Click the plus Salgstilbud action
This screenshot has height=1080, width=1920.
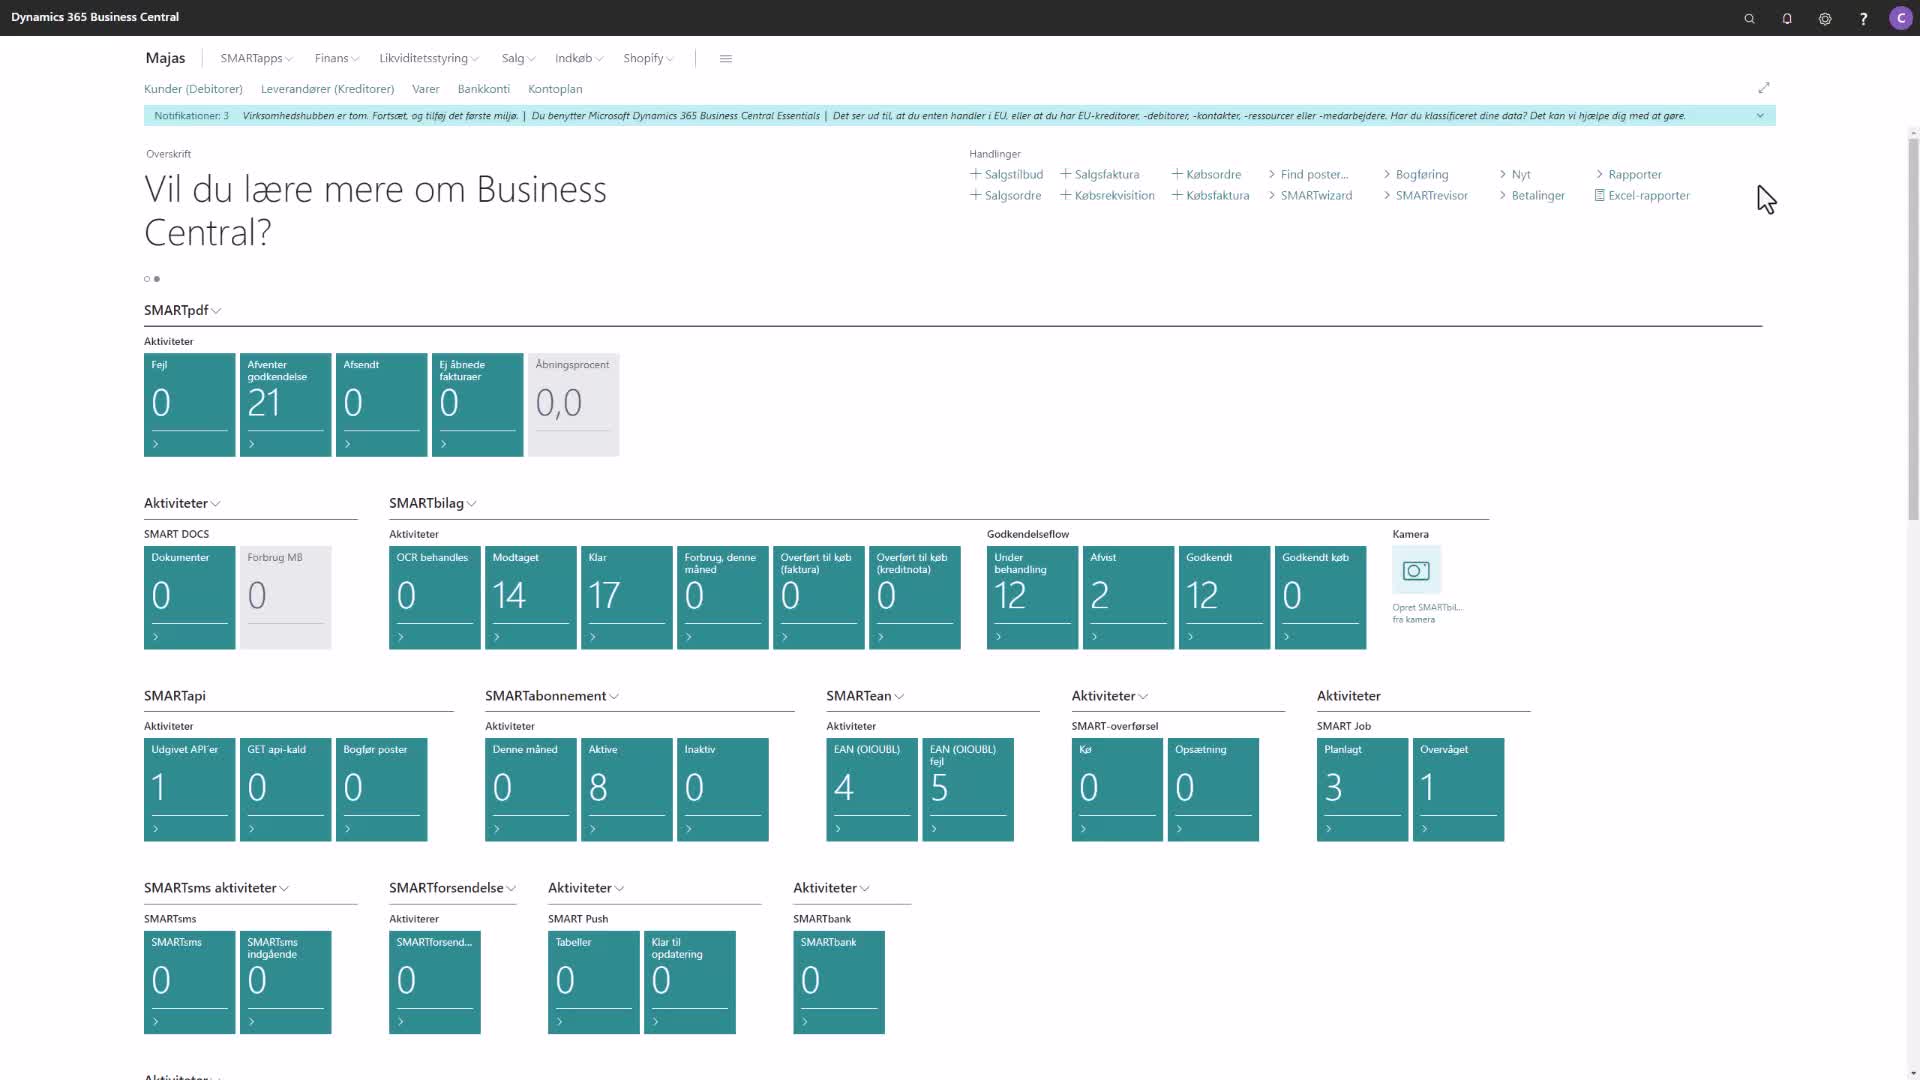1007,174
